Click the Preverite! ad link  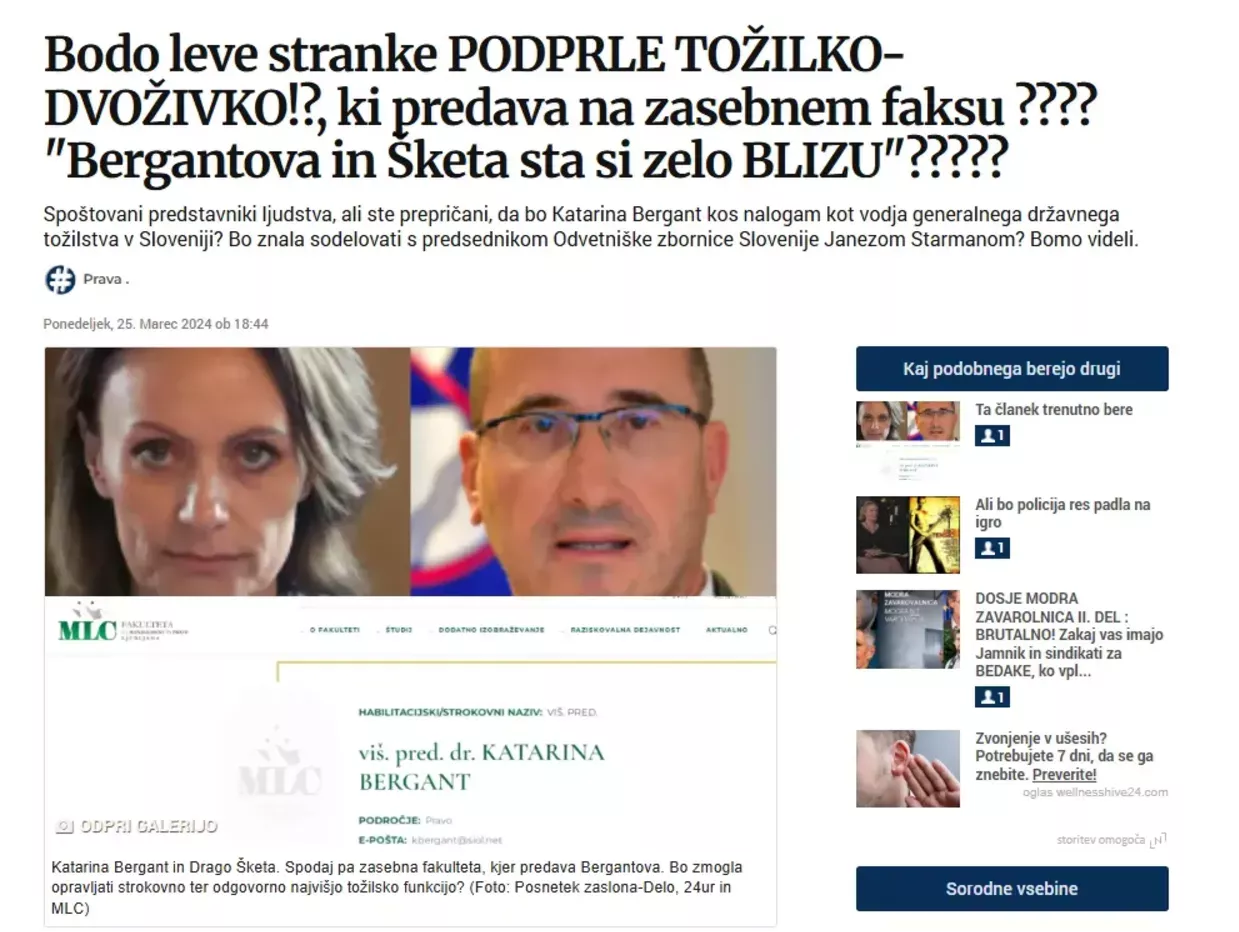point(1064,775)
